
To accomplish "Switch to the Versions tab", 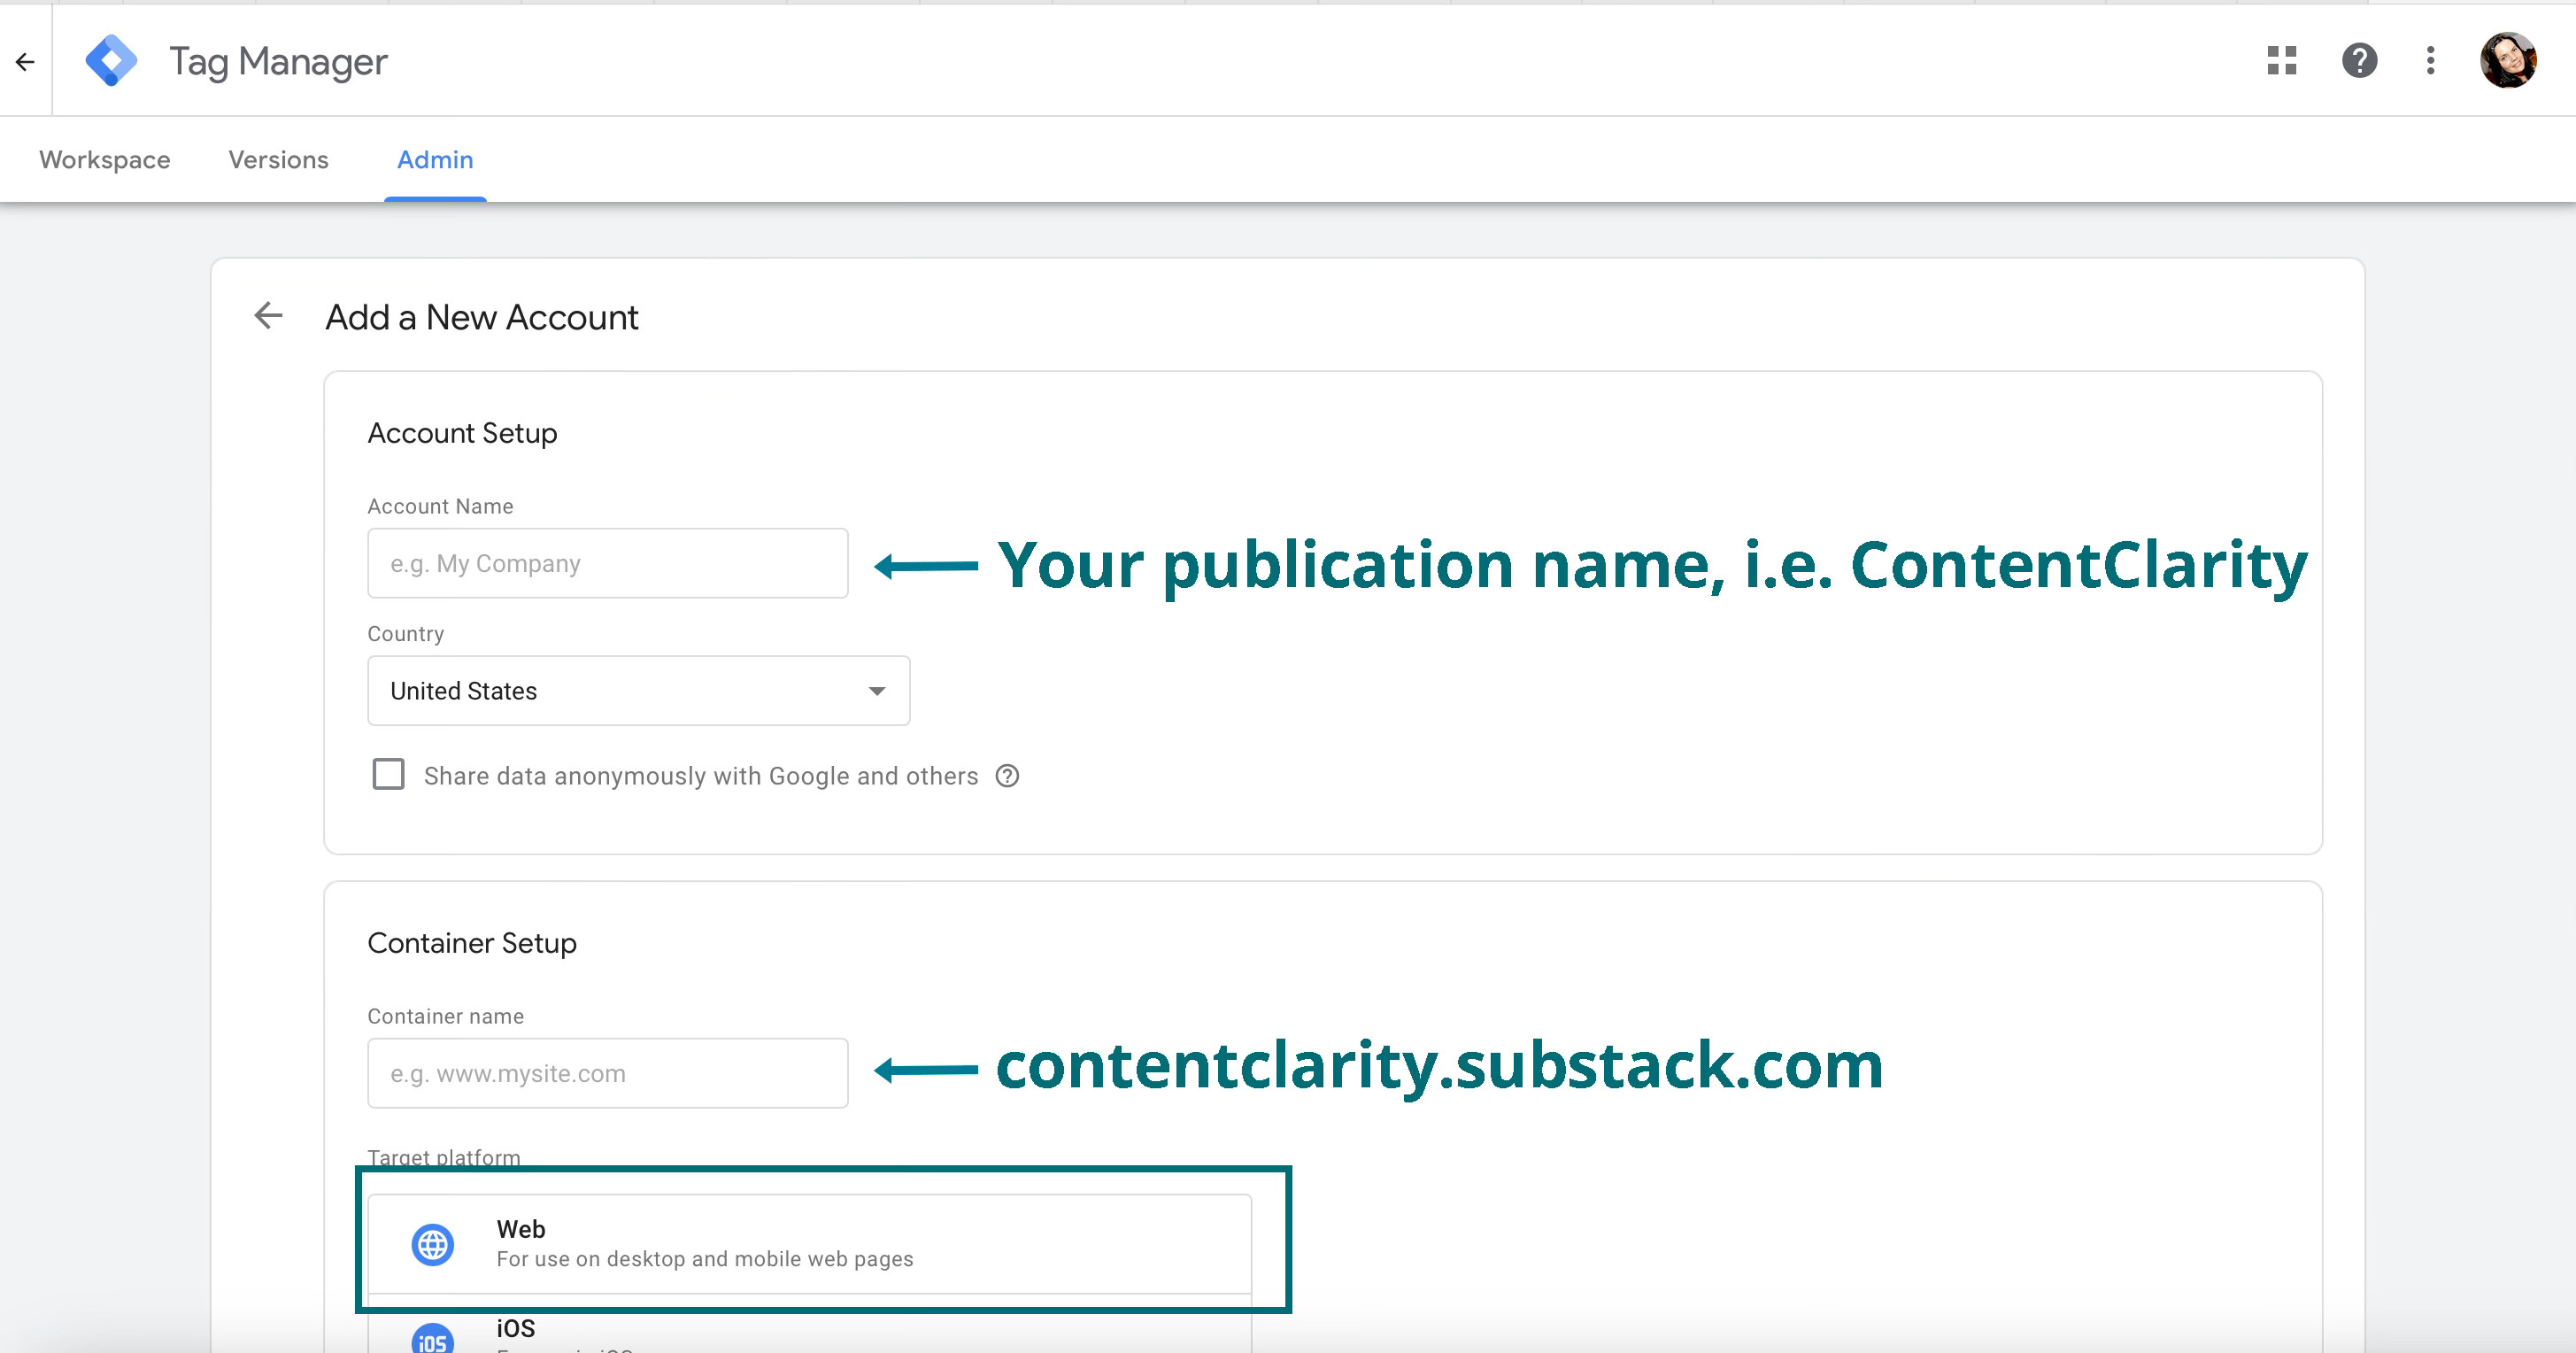I will pyautogui.click(x=278, y=160).
